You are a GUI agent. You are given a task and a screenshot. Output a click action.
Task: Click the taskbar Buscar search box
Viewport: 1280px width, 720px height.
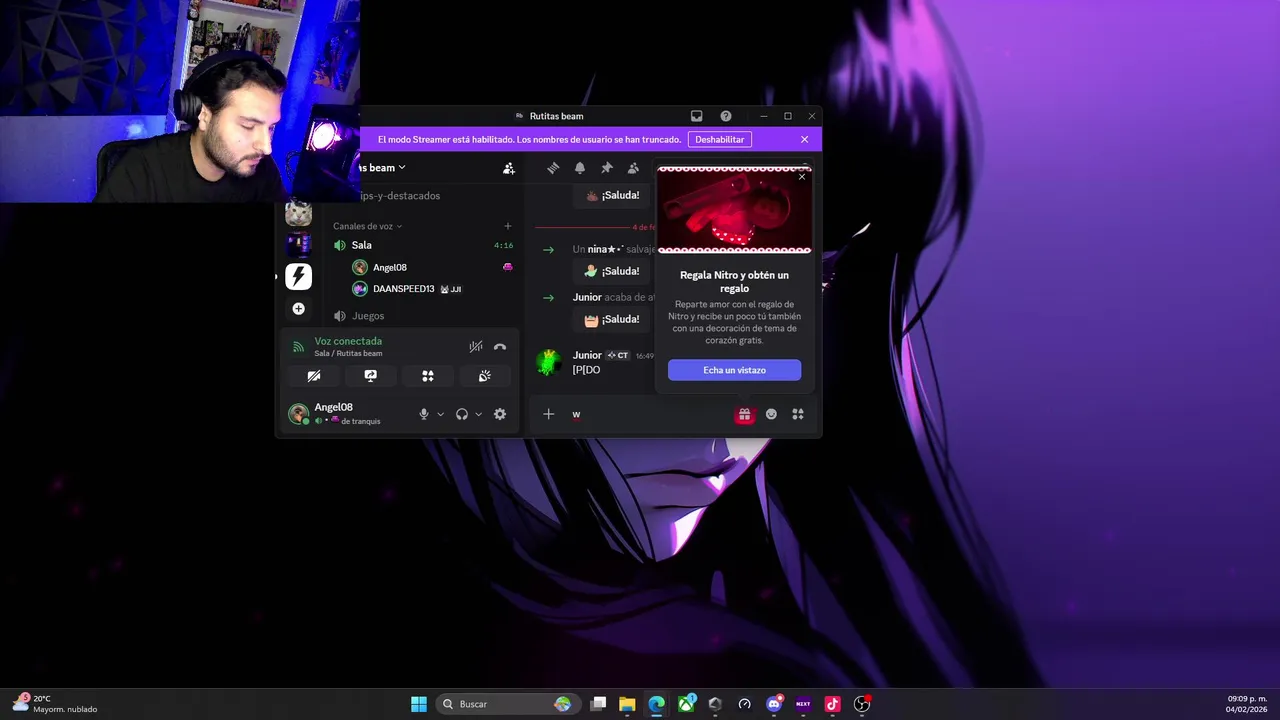[507, 704]
